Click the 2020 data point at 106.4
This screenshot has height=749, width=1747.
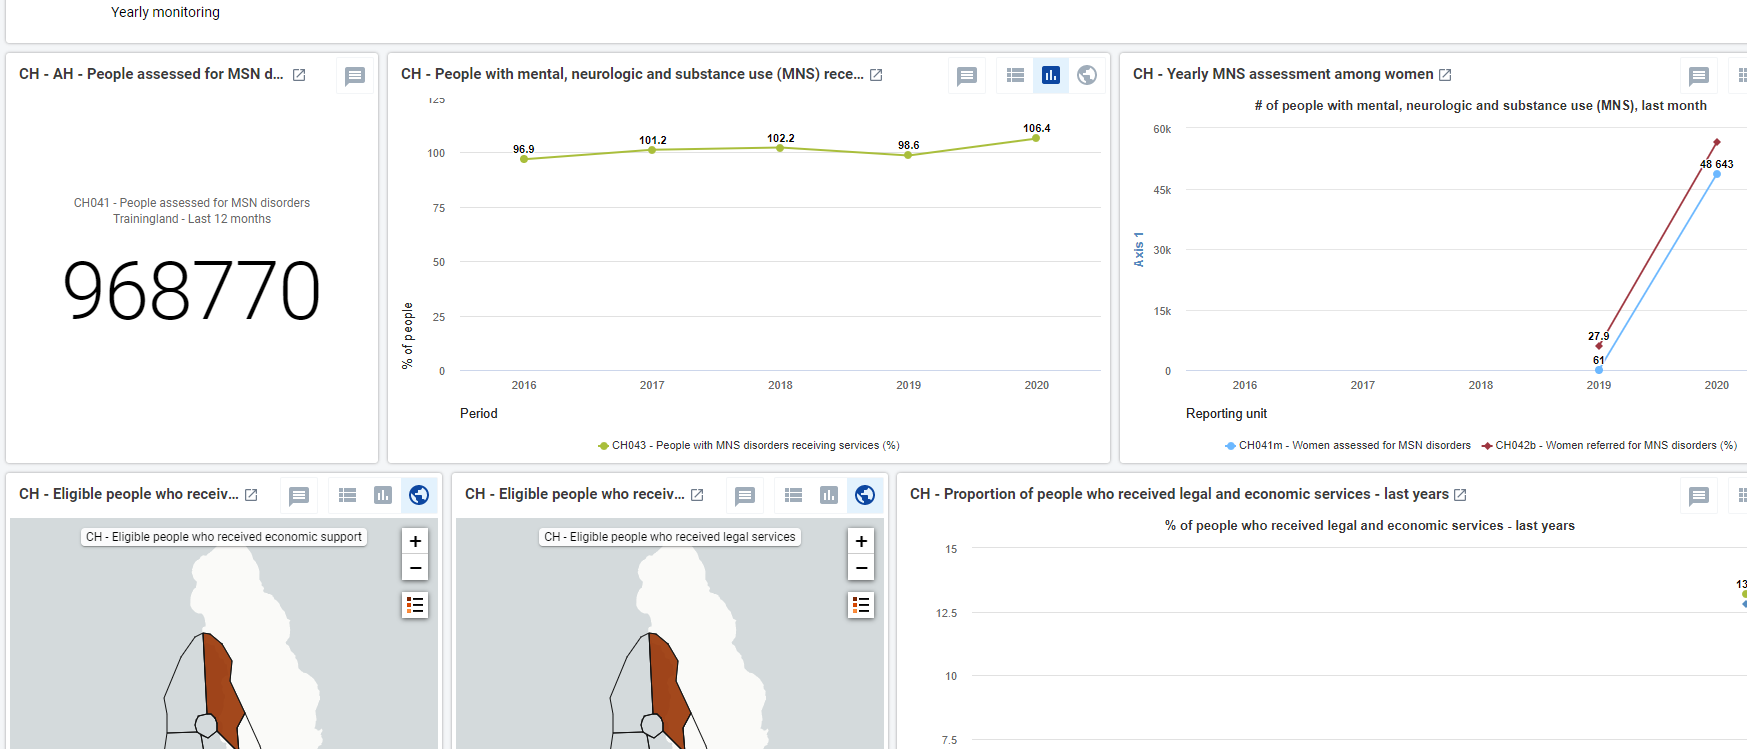tap(1036, 138)
